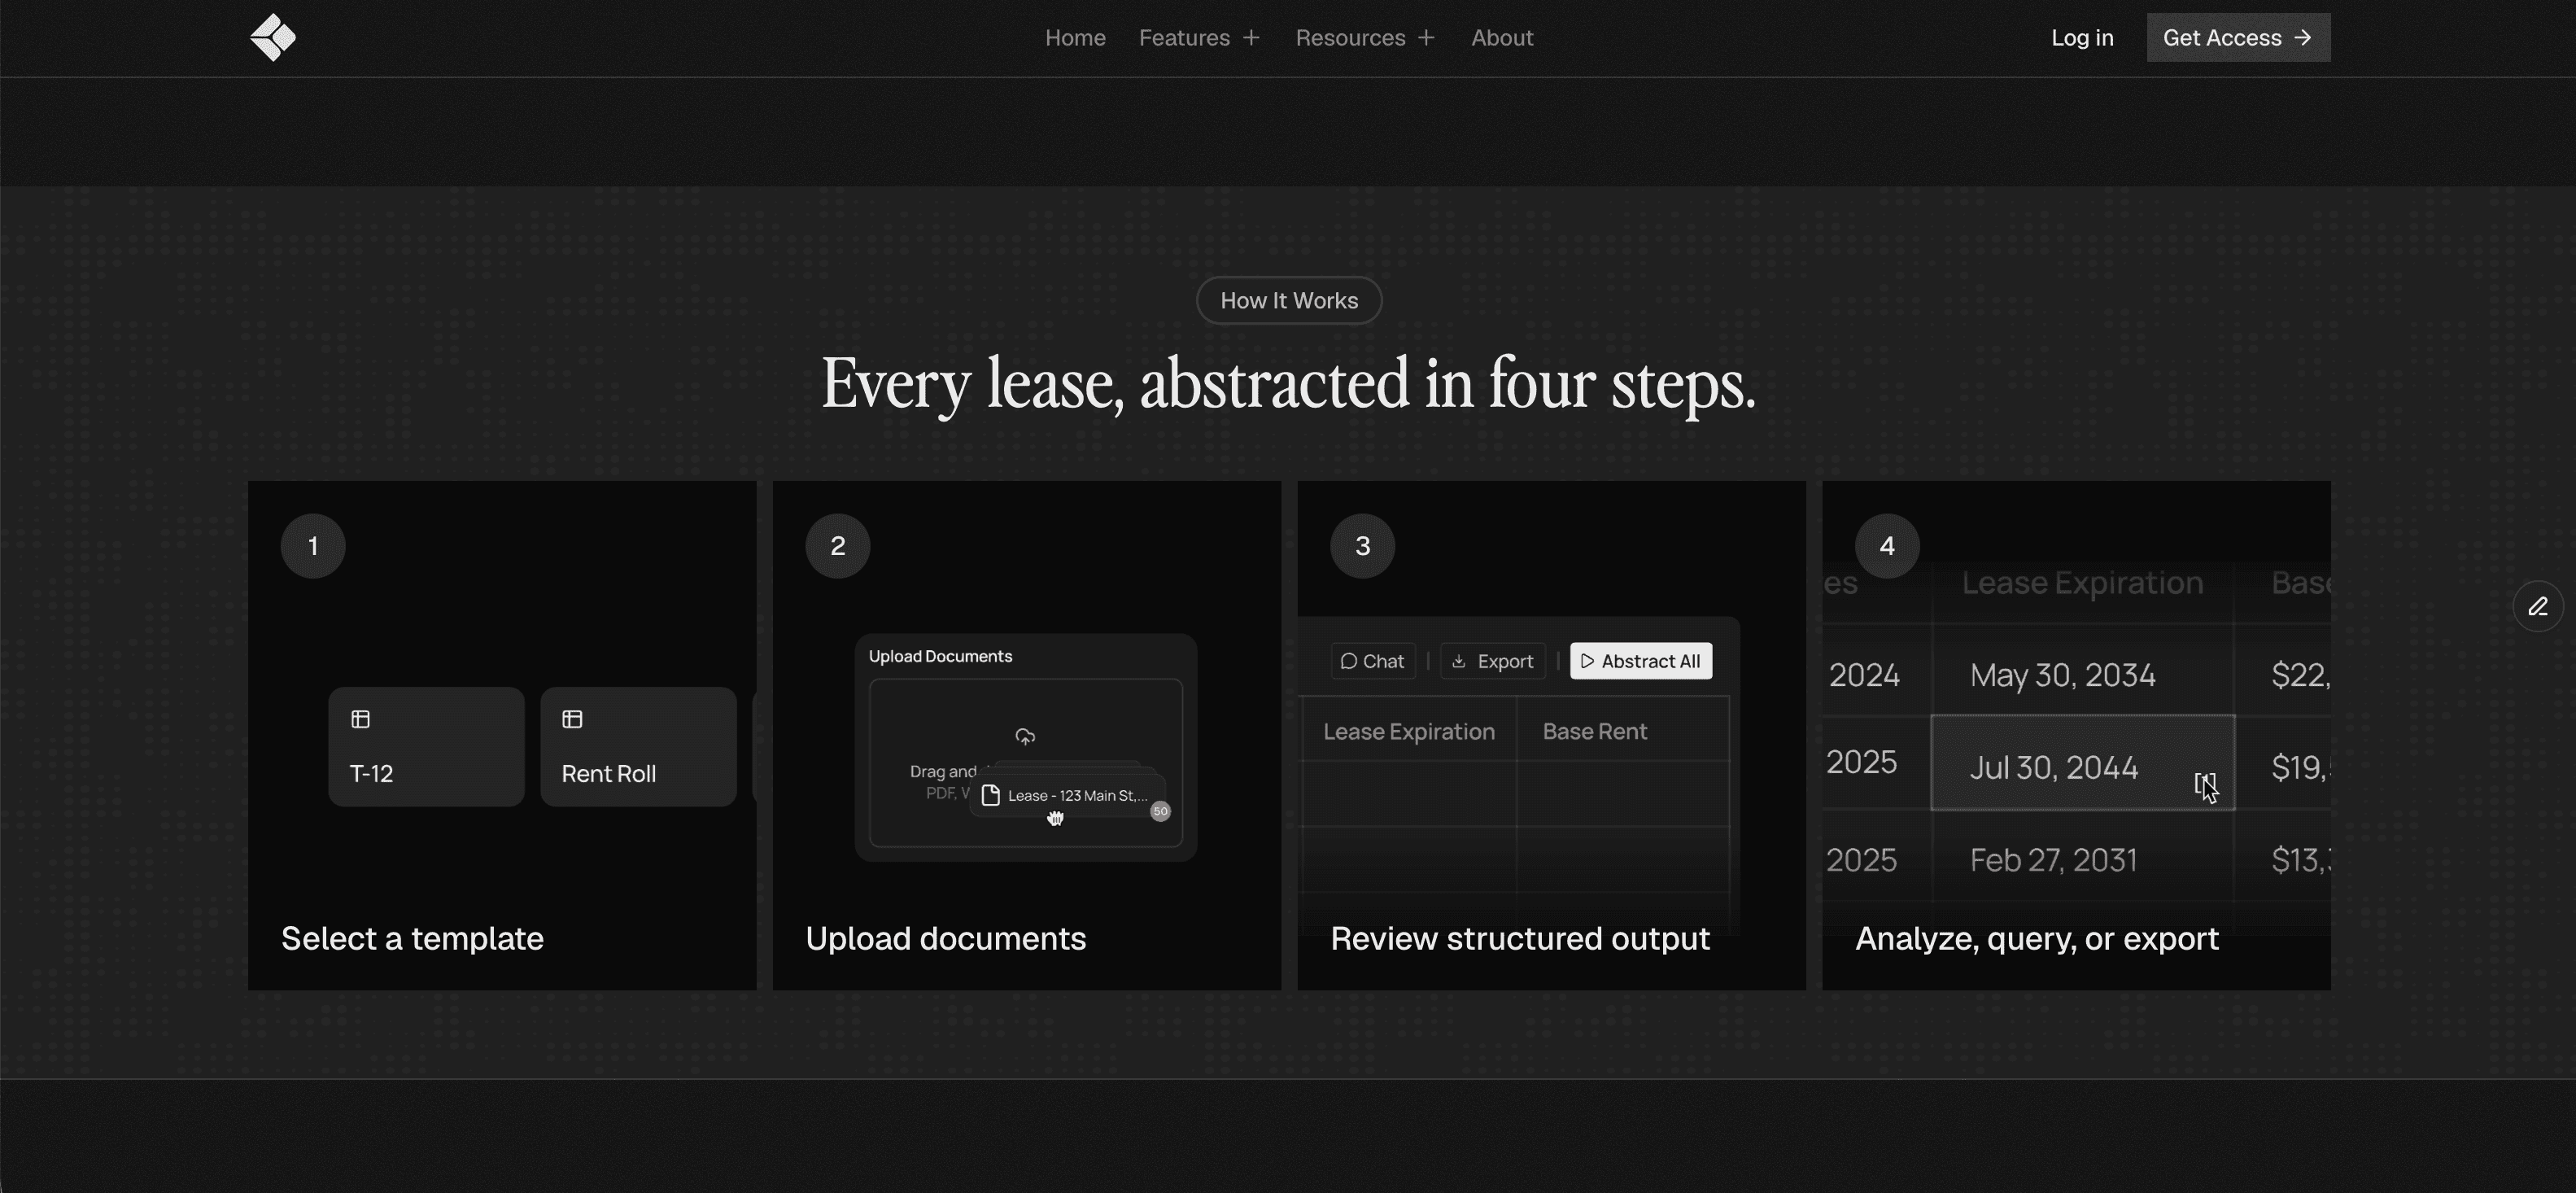Click the Log in link
This screenshot has height=1193, width=2576.
coord(2082,38)
